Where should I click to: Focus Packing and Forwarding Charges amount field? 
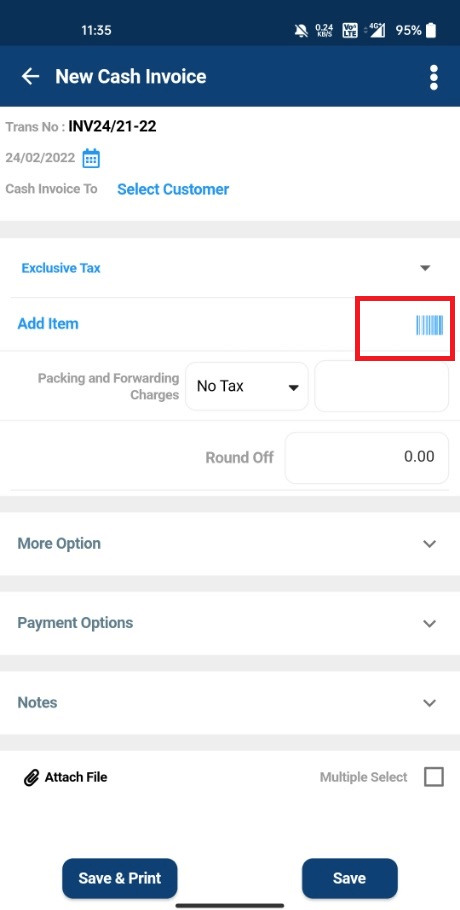382,387
